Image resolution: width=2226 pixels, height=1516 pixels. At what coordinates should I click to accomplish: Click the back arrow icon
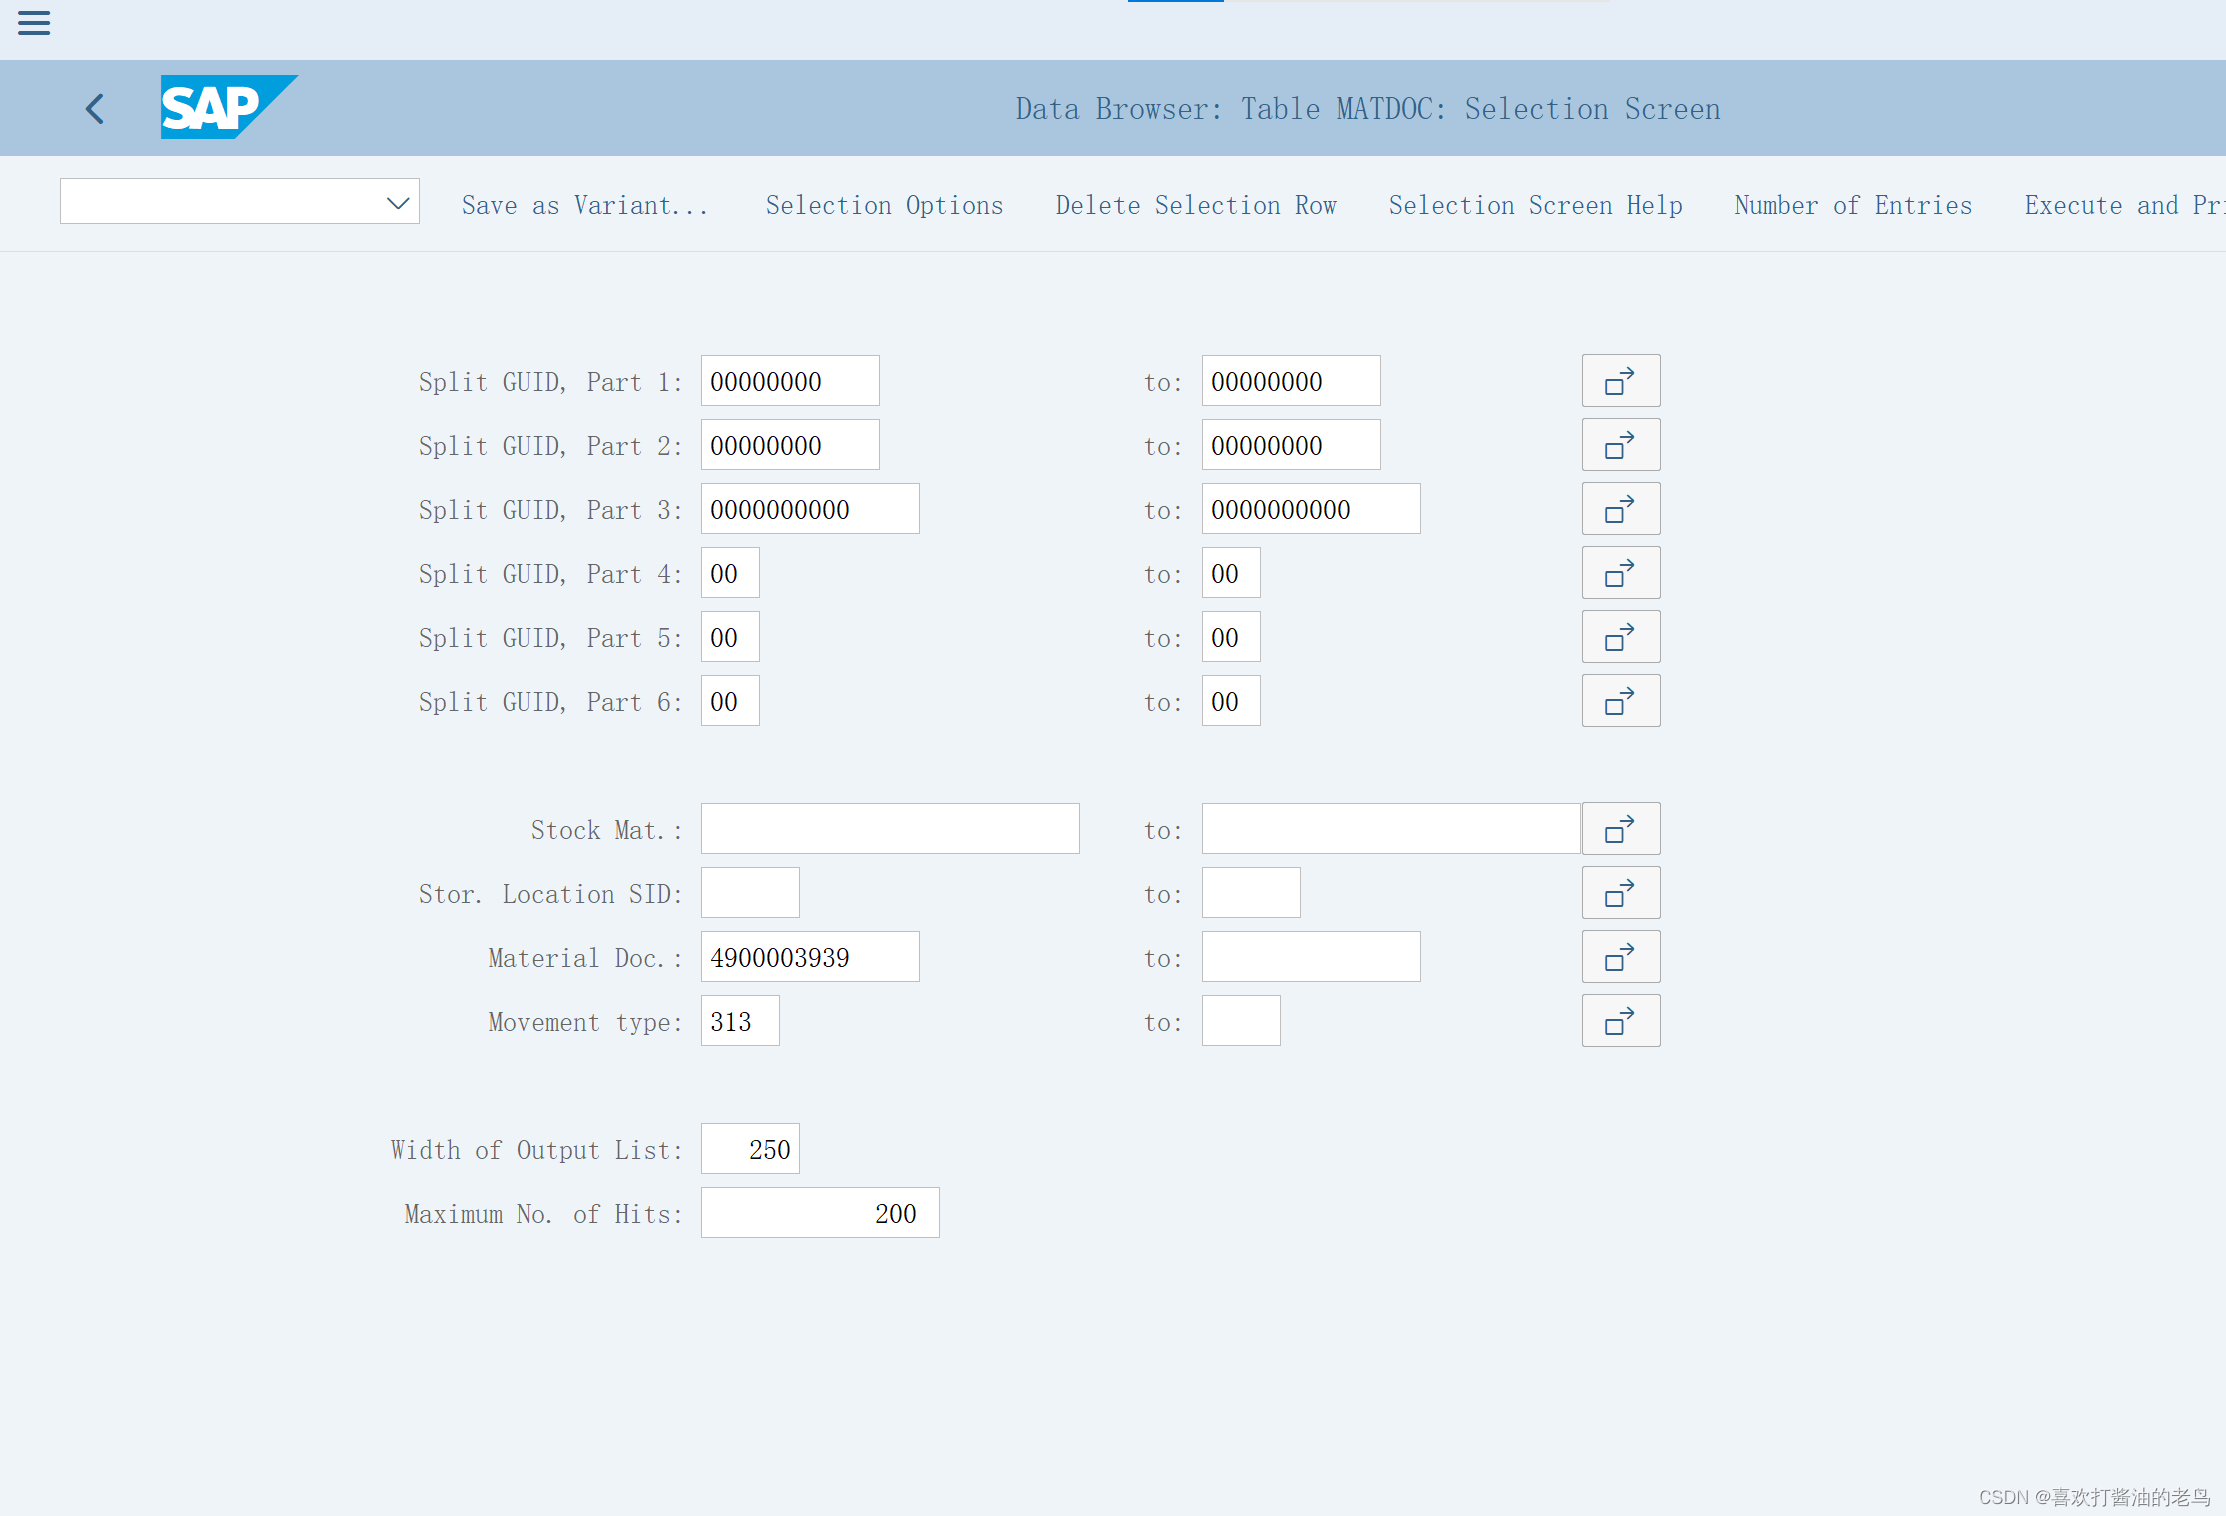[x=95, y=108]
